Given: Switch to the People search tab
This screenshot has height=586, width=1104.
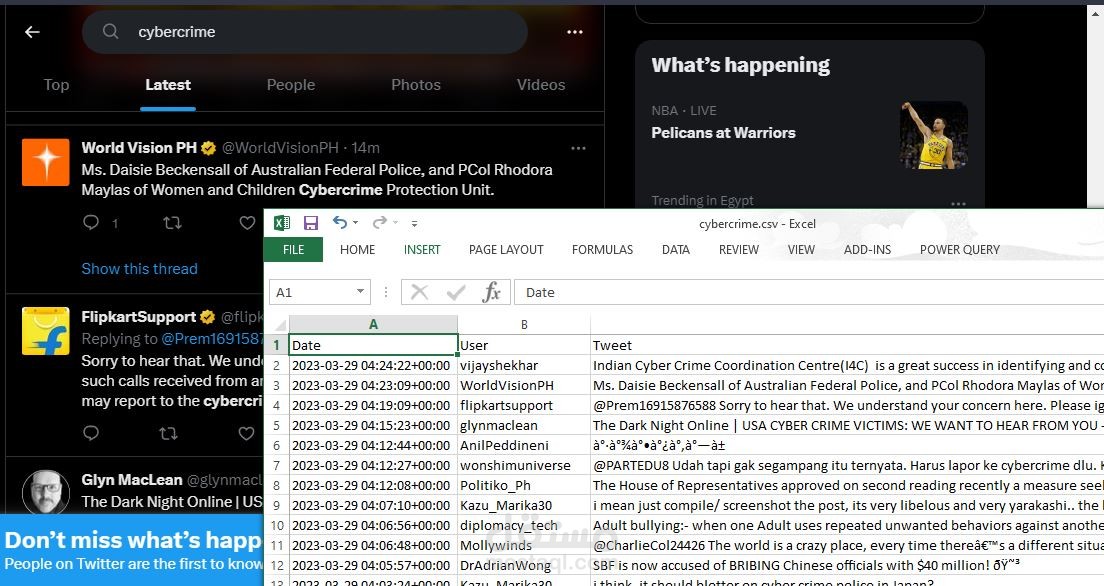Looking at the screenshot, I should [x=291, y=85].
